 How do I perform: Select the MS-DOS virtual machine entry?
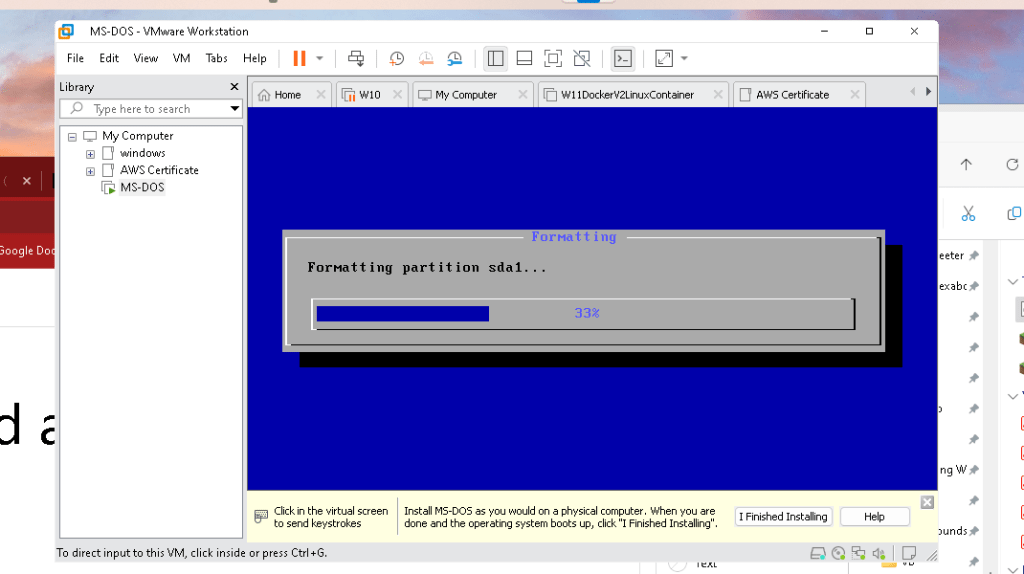point(142,187)
